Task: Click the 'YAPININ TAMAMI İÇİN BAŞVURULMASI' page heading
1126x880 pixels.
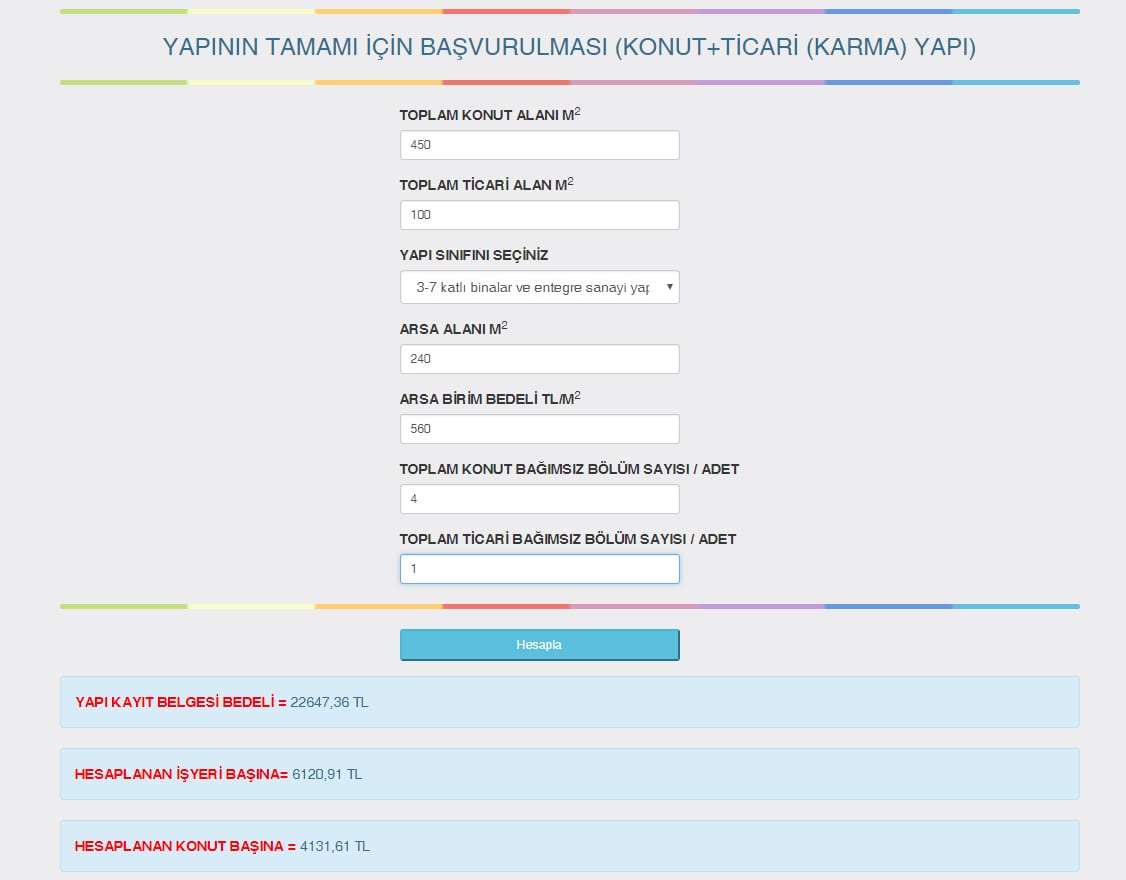Action: click(569, 47)
